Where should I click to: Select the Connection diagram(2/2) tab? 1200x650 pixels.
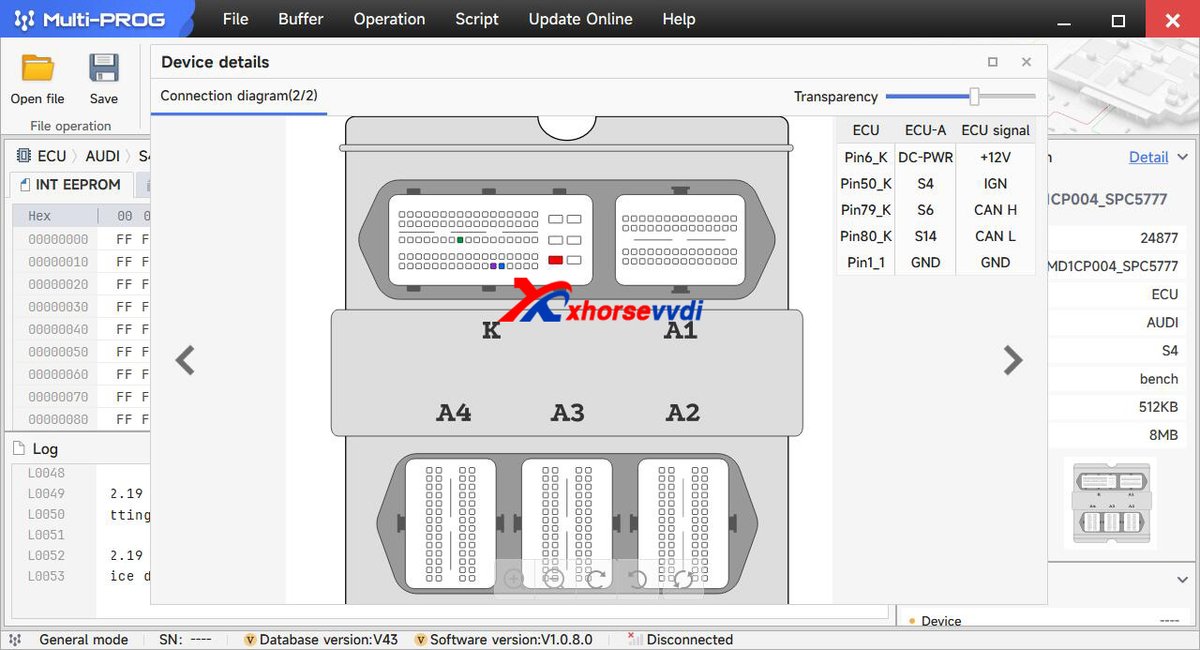[x=239, y=96]
